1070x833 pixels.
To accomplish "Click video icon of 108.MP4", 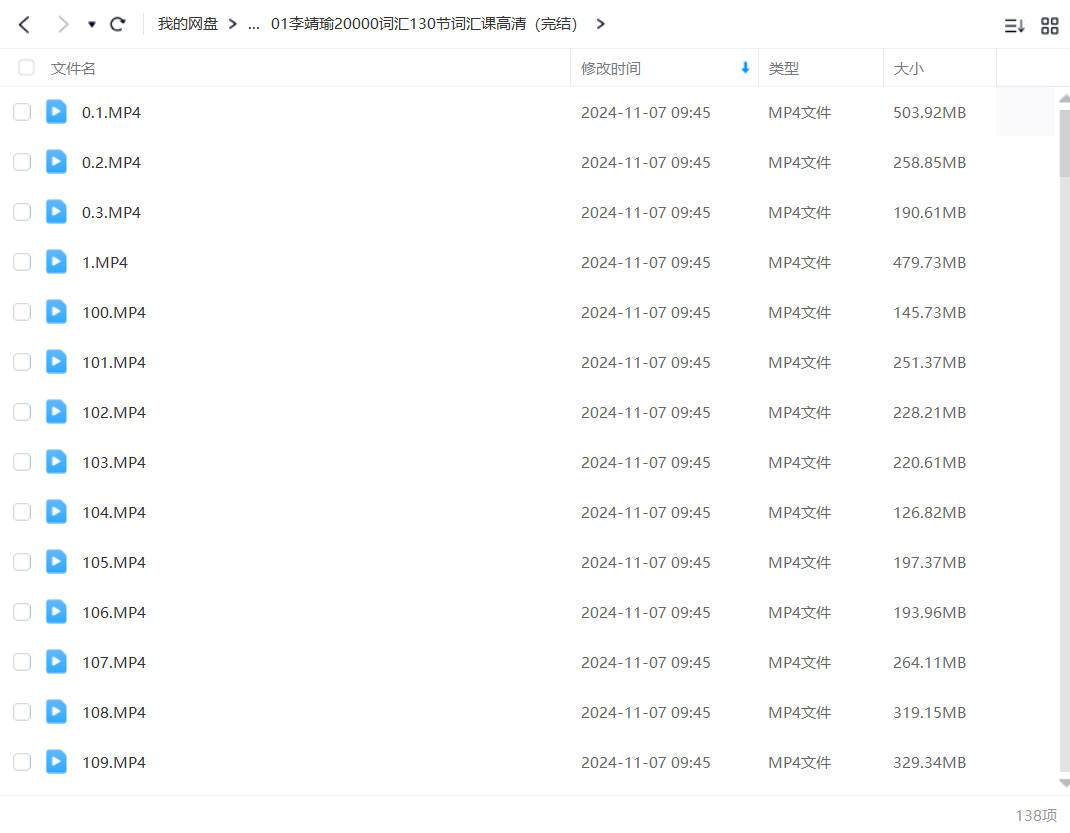I will [x=57, y=712].
